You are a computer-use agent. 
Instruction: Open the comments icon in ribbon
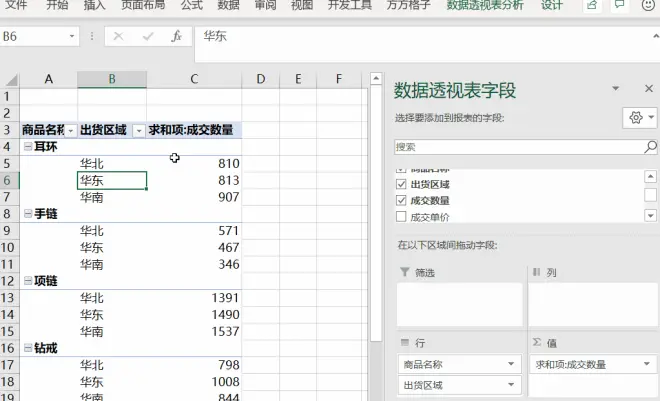tap(620, 5)
